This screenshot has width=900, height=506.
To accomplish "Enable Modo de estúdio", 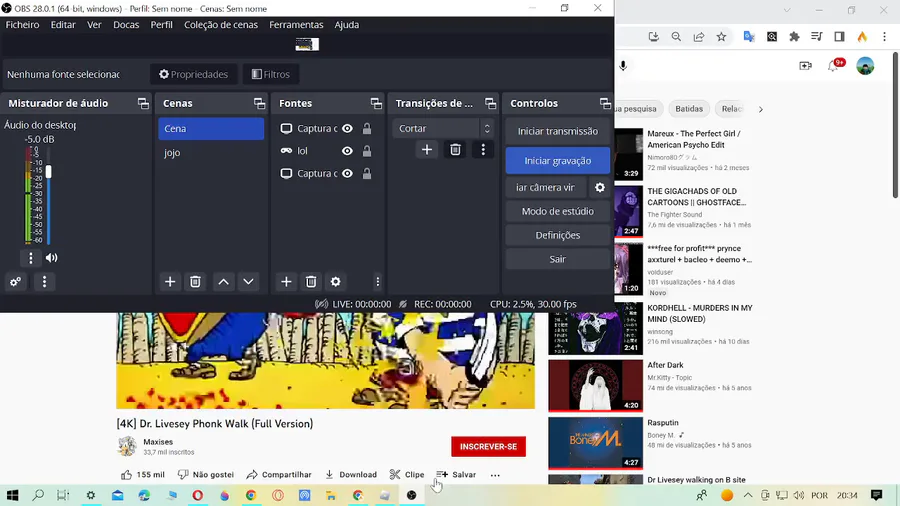I will point(557,211).
